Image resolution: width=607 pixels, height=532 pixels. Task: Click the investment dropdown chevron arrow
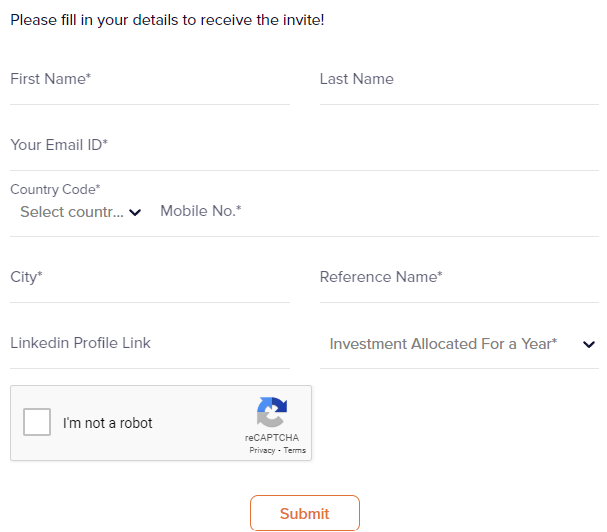[x=589, y=344]
